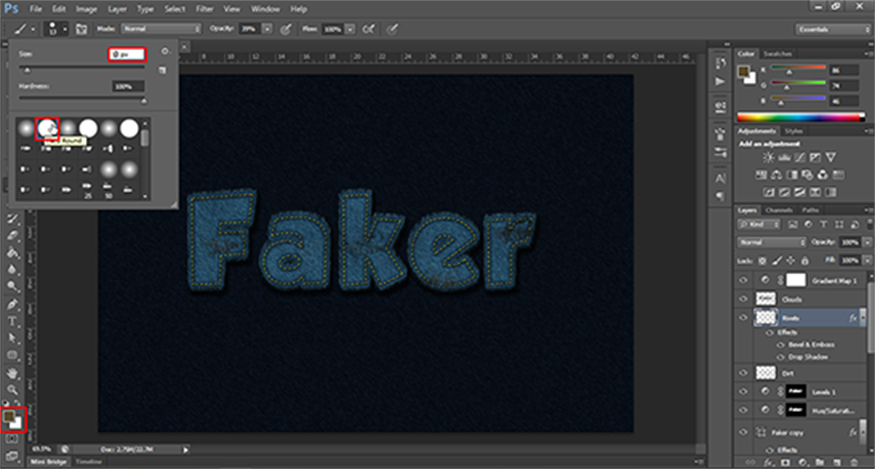Switch to the Swatches tab
Screen dimensions: 875x469
pyautogui.click(x=777, y=53)
